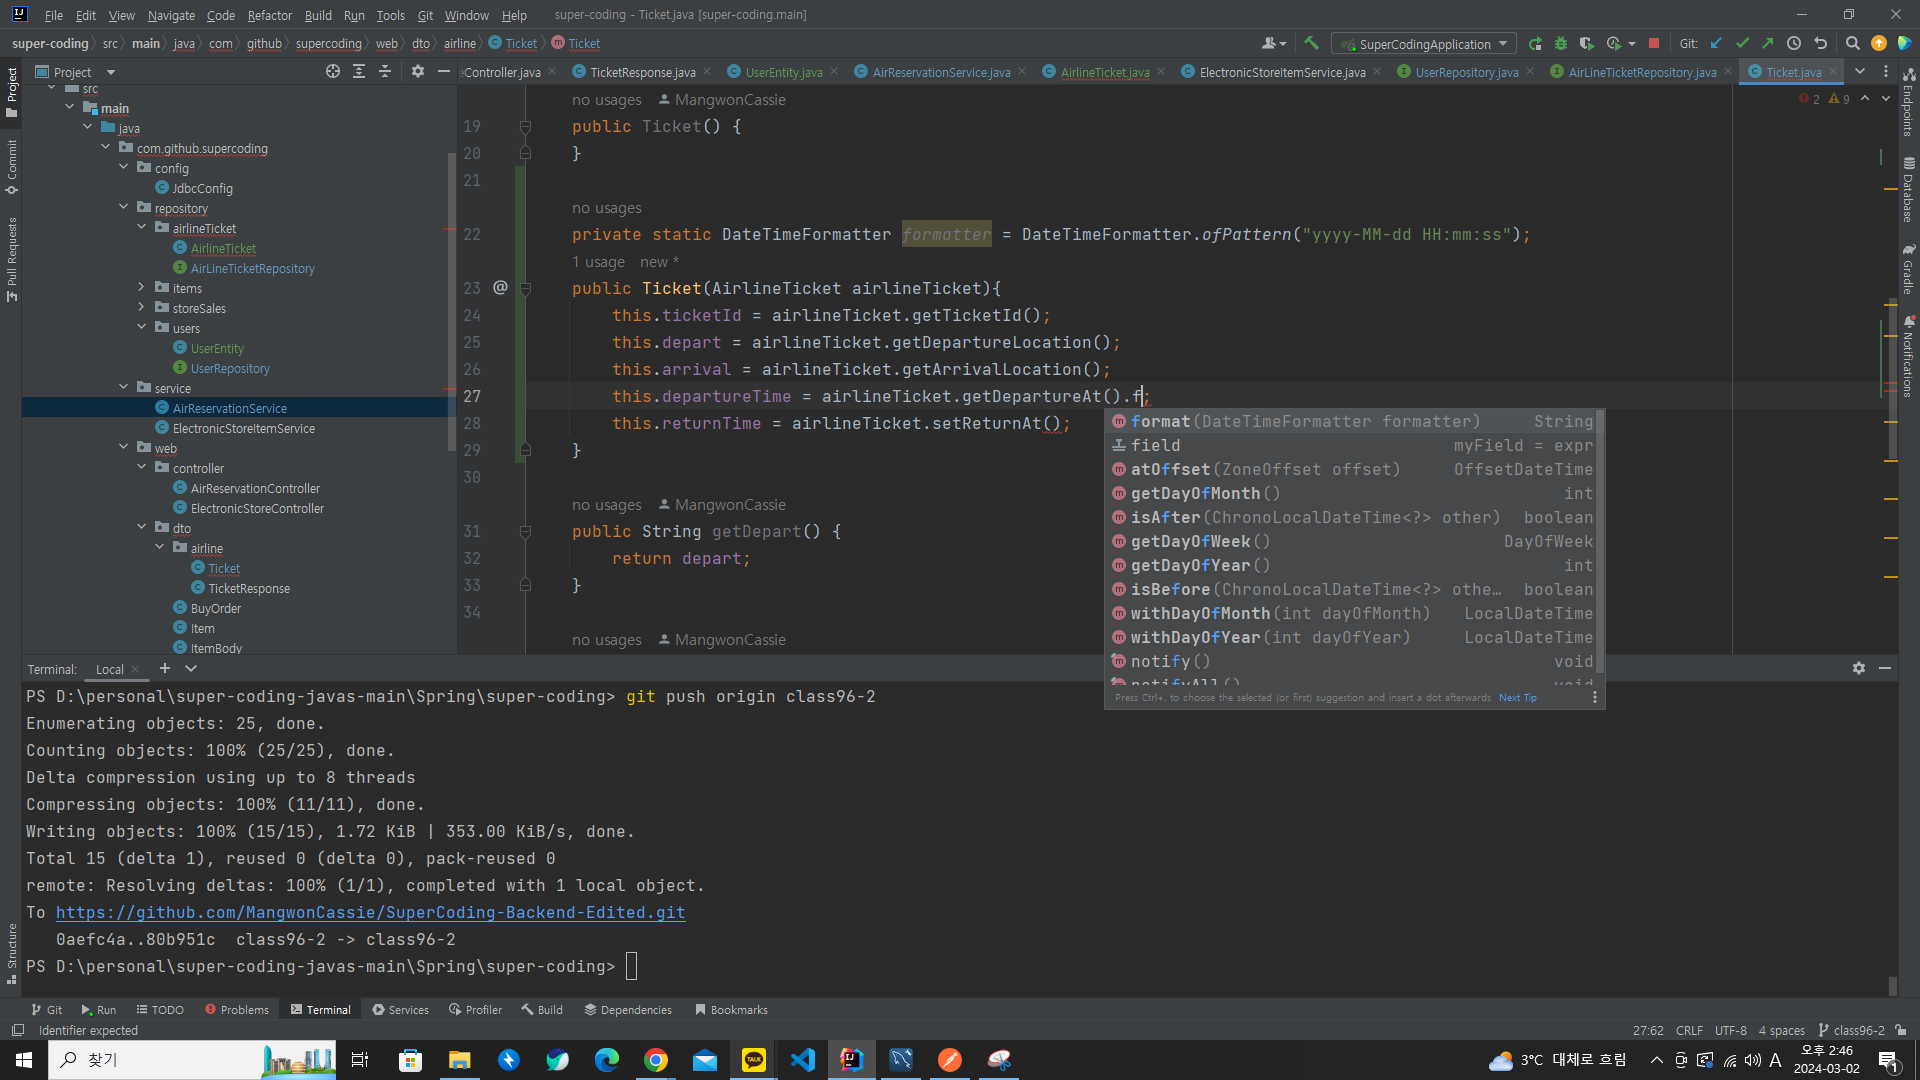The width and height of the screenshot is (1920, 1080).
Task: Collapse all in Project panel
Action: click(385, 72)
